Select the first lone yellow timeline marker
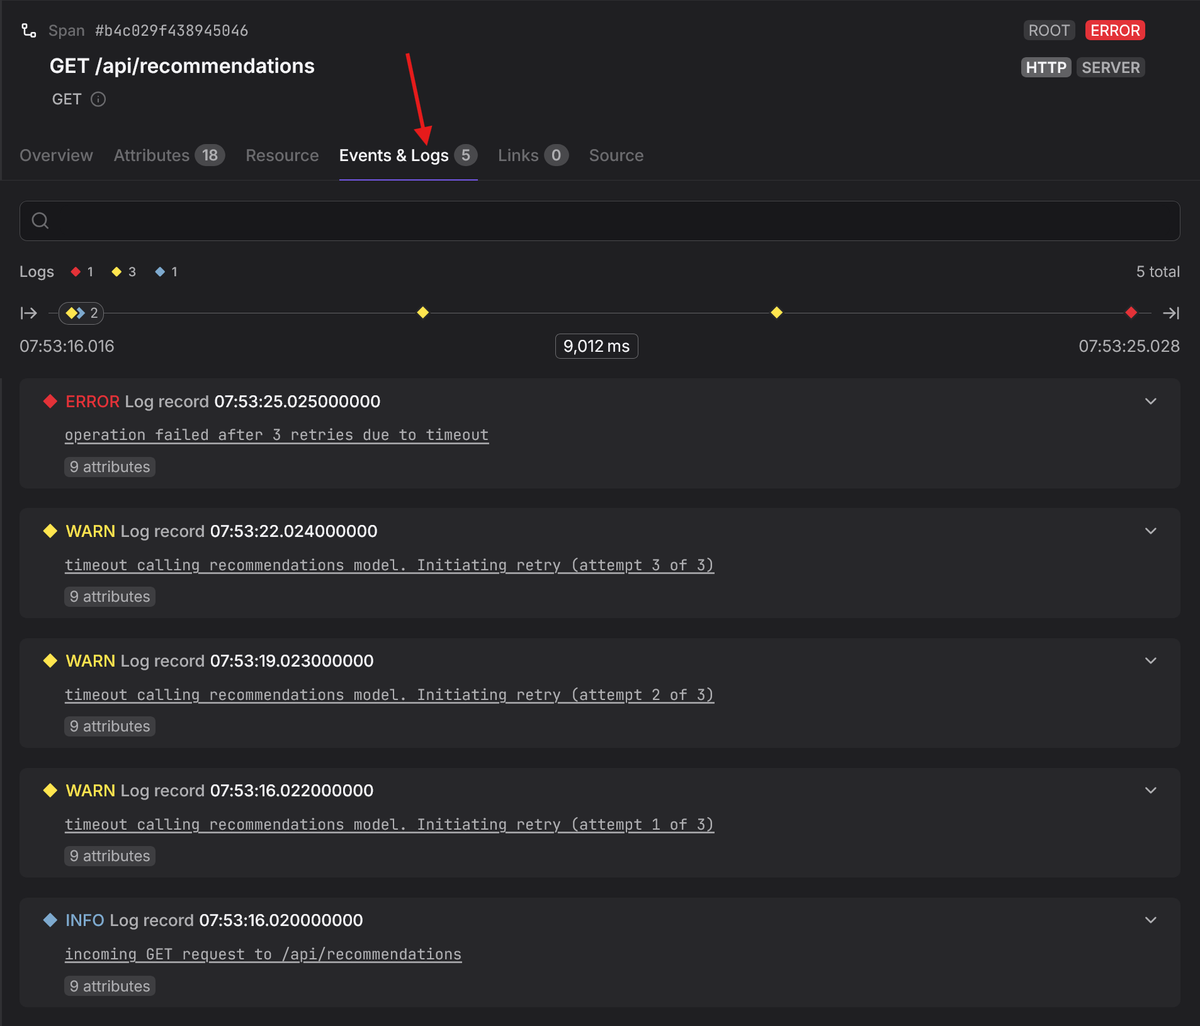 pyautogui.click(x=423, y=313)
